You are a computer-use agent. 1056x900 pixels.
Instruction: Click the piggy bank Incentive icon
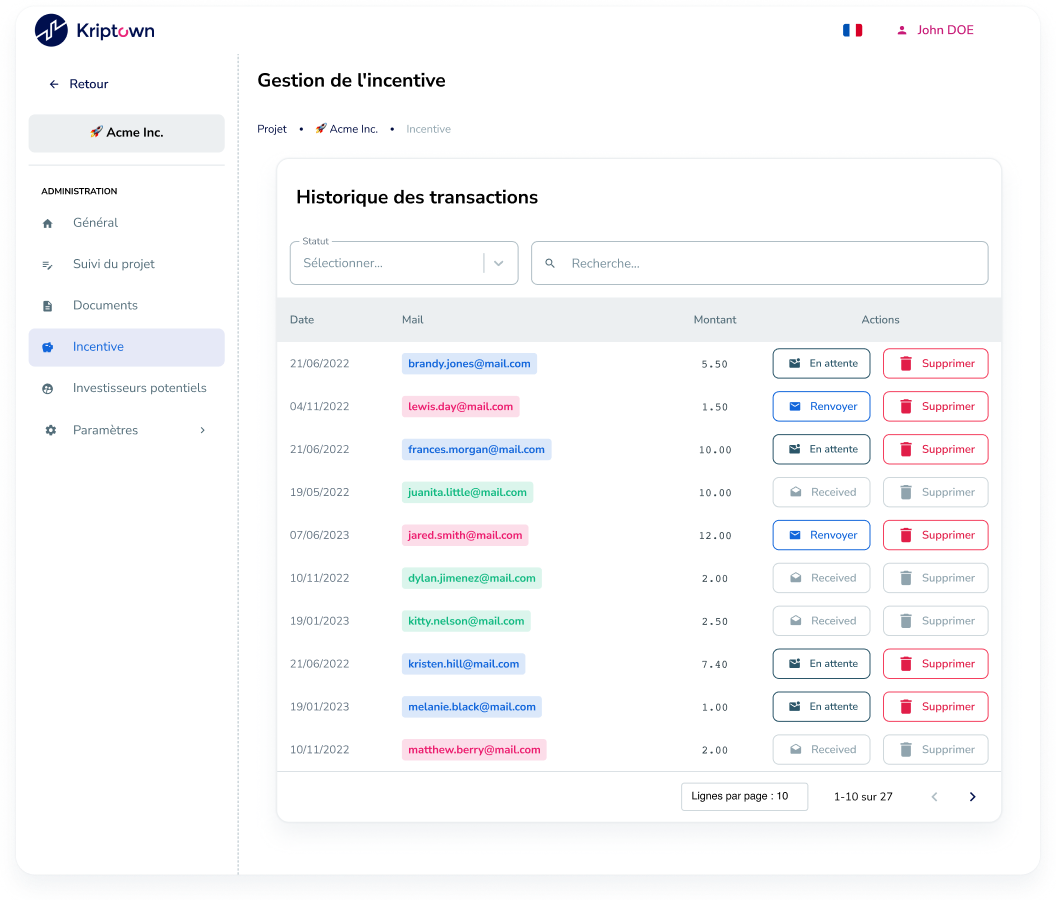click(48, 347)
